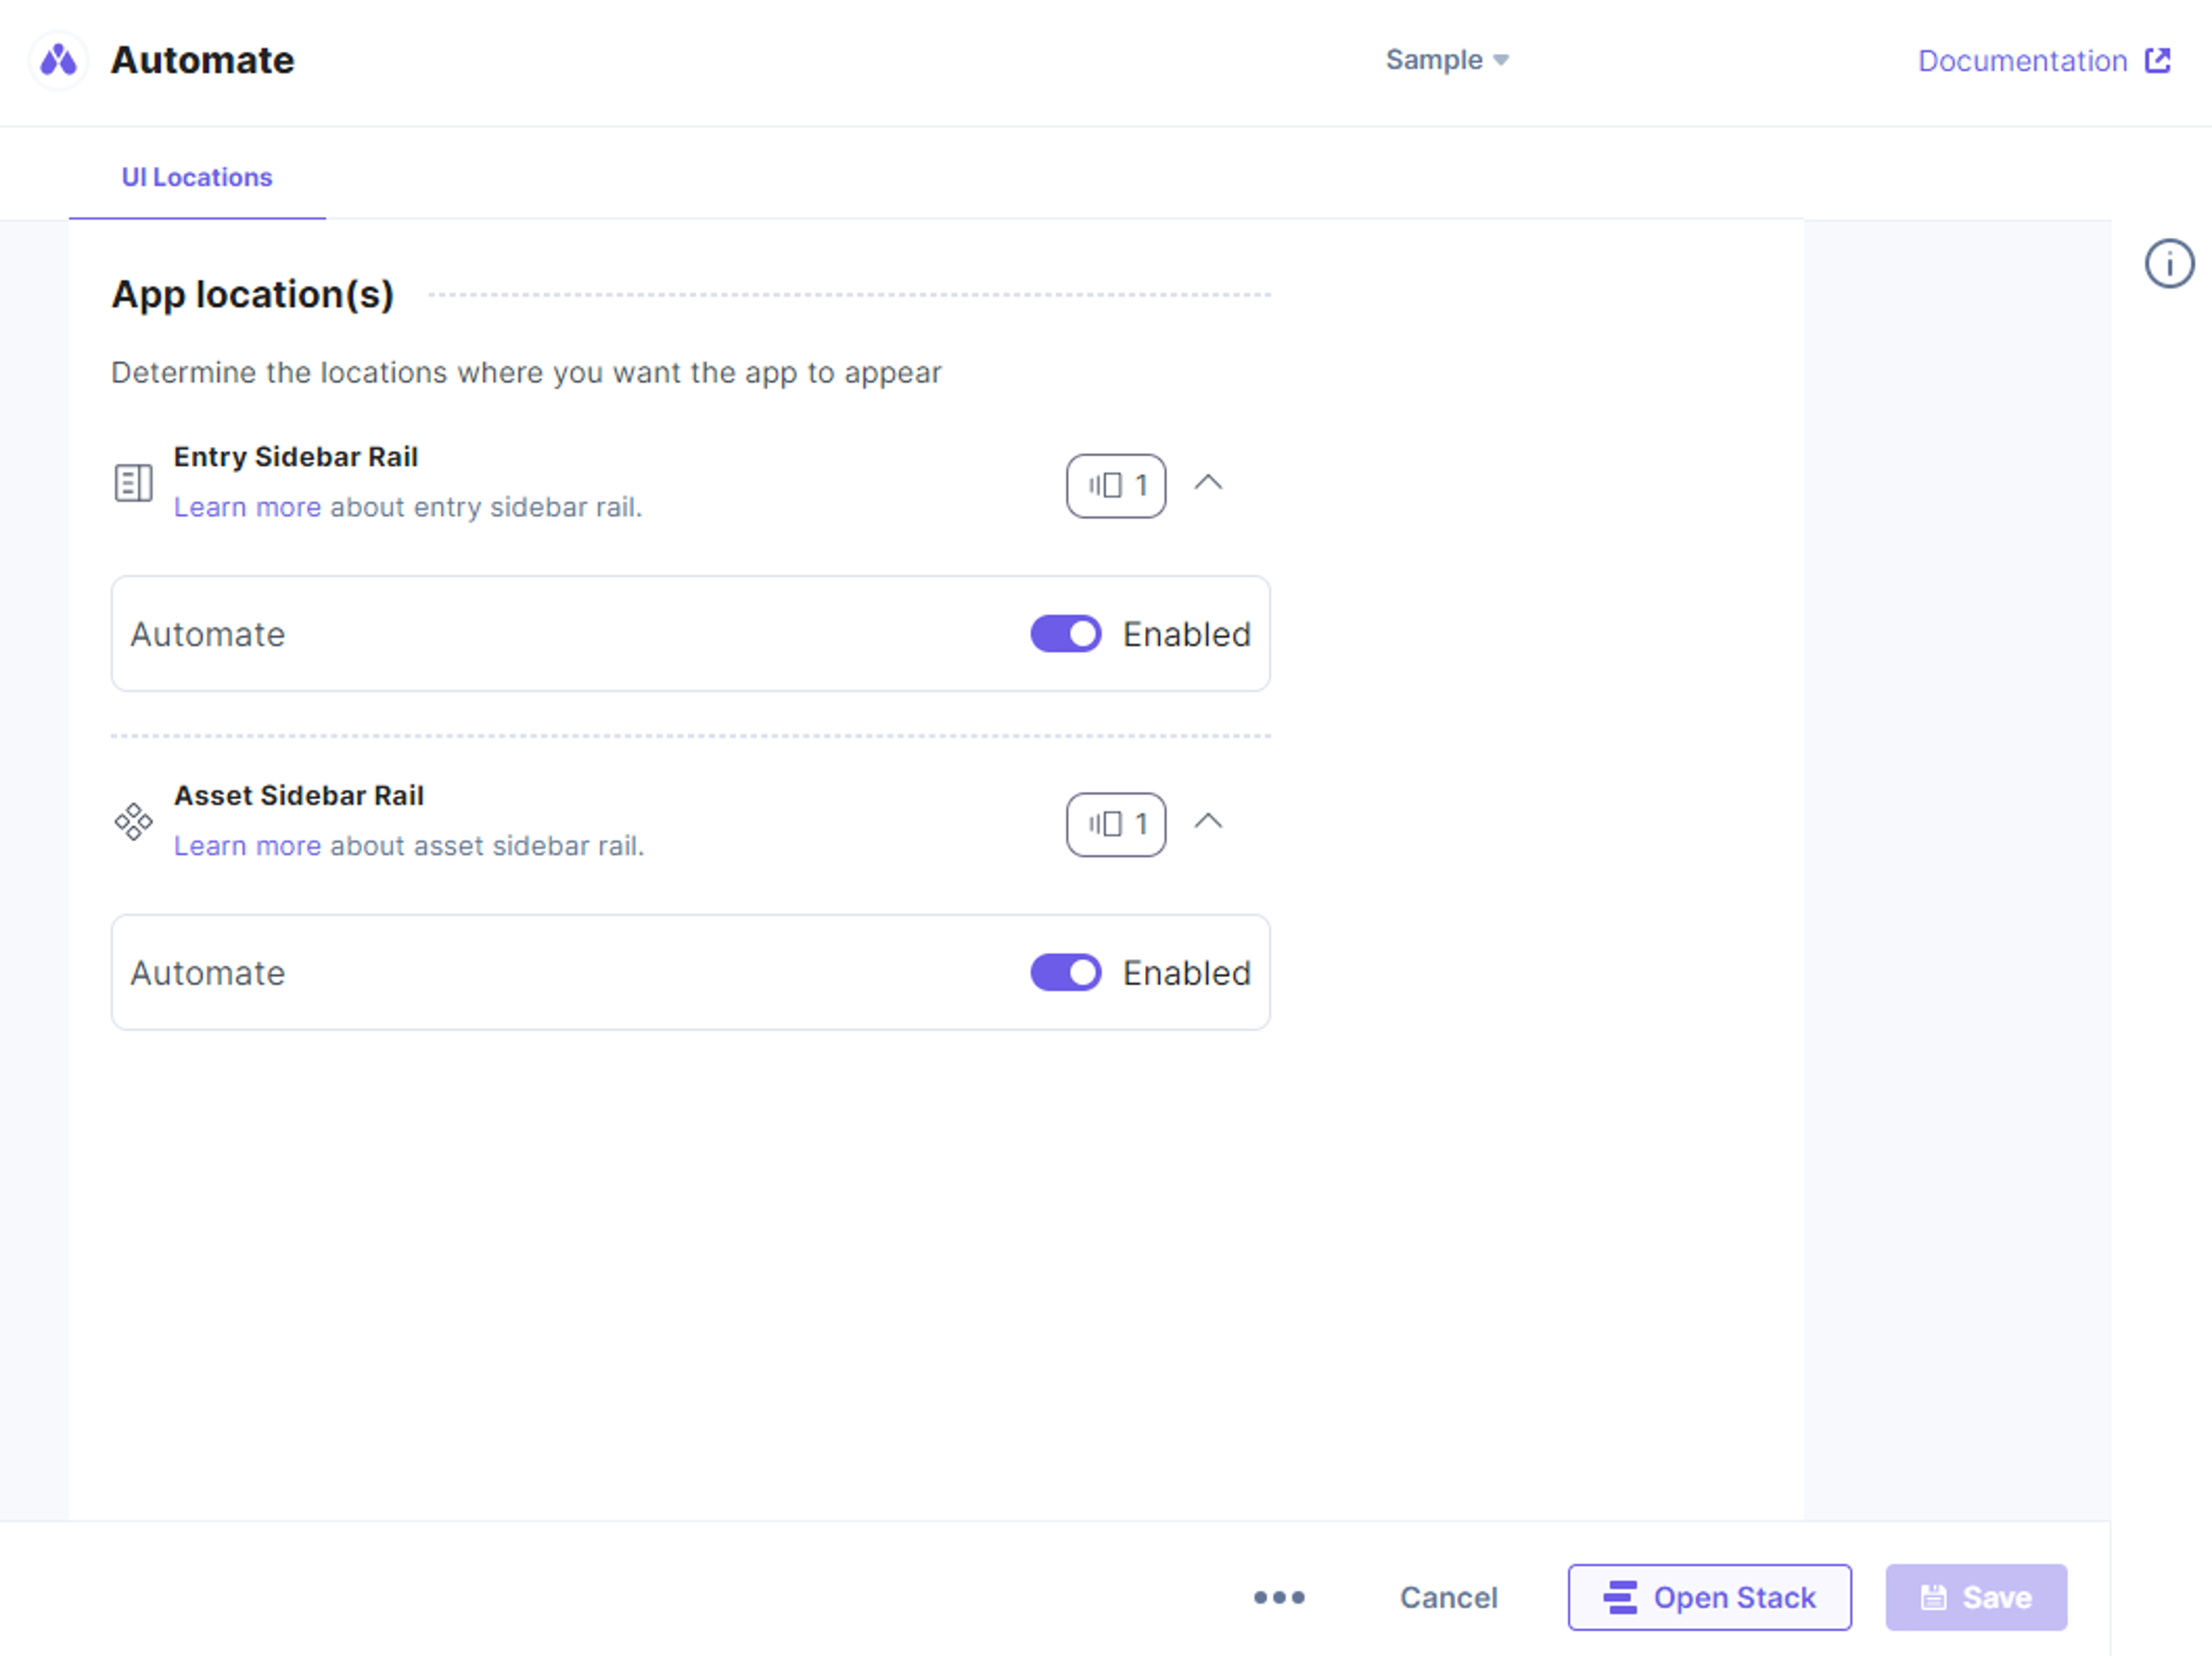Click the Cancel button
The height and width of the screenshot is (1656, 2212).
pos(1448,1598)
